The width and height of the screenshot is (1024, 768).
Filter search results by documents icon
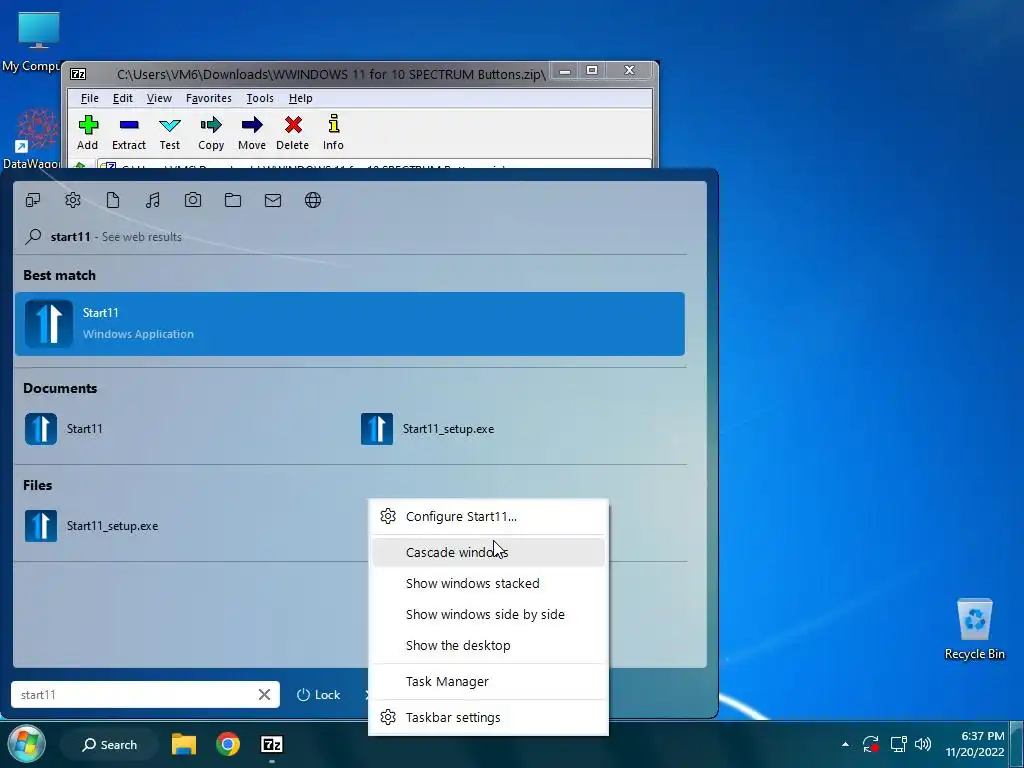pos(113,200)
